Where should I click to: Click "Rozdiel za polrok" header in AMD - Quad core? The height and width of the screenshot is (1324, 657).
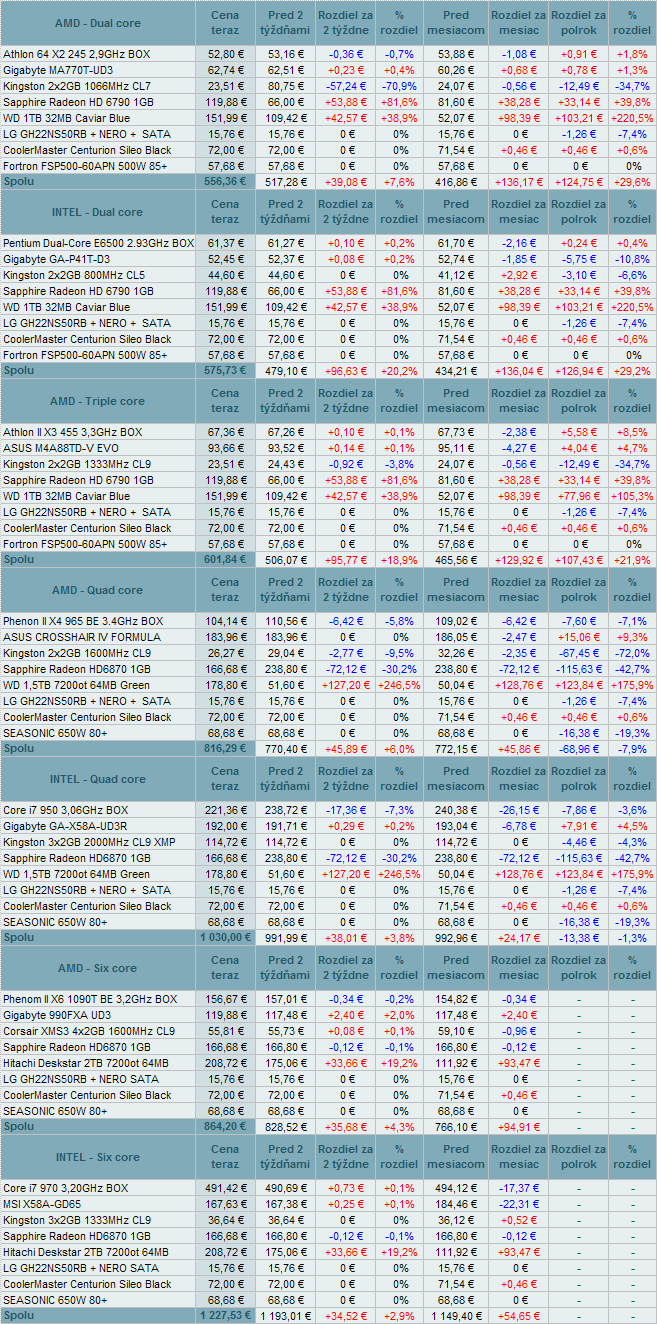click(x=579, y=590)
